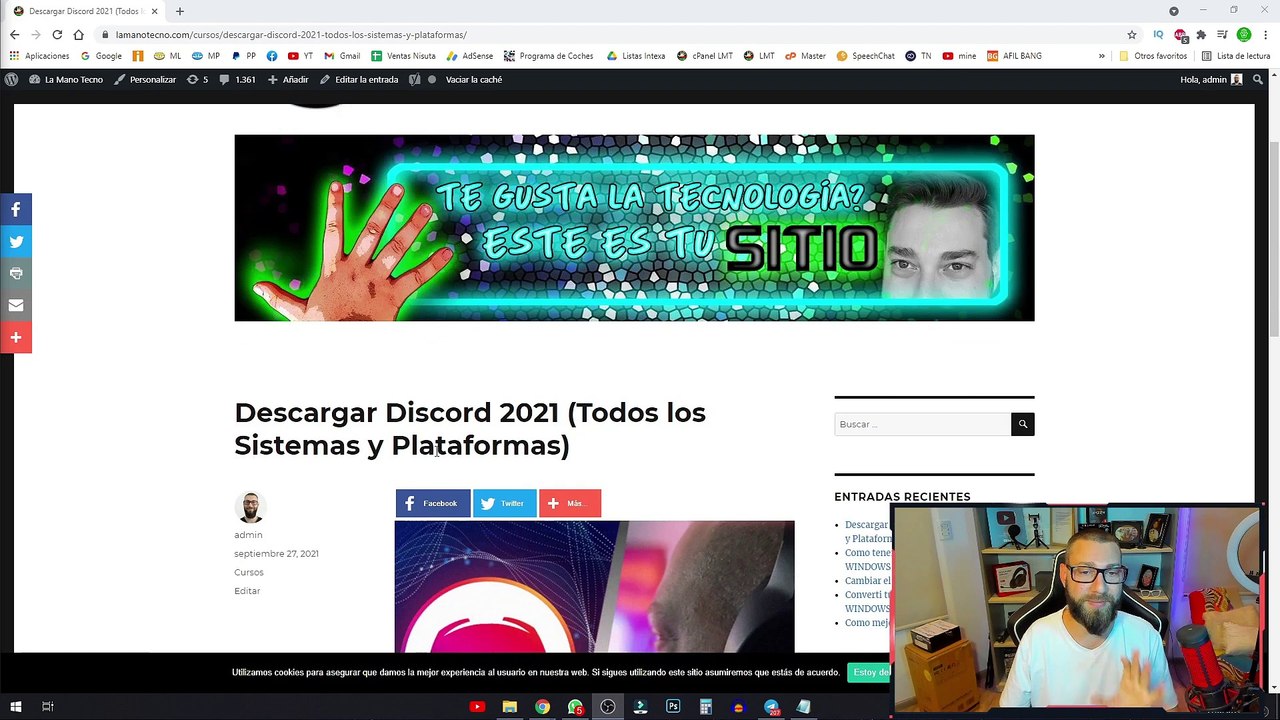
Task: Submit the sidebar search with the magnifier button
Action: 1022,424
